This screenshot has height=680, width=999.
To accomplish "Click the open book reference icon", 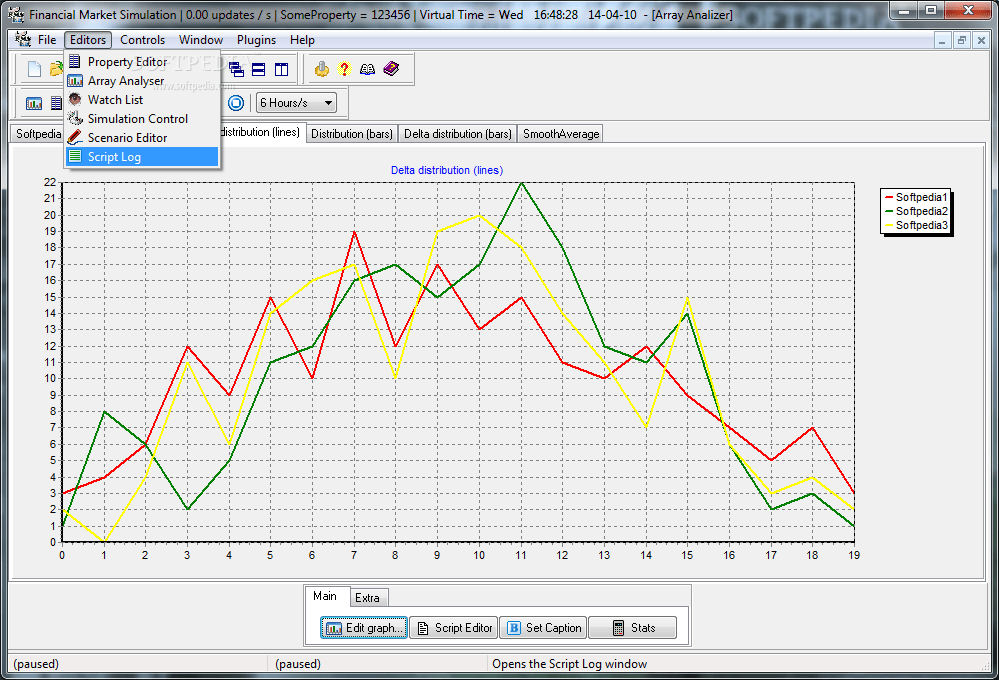I will pyautogui.click(x=368, y=69).
